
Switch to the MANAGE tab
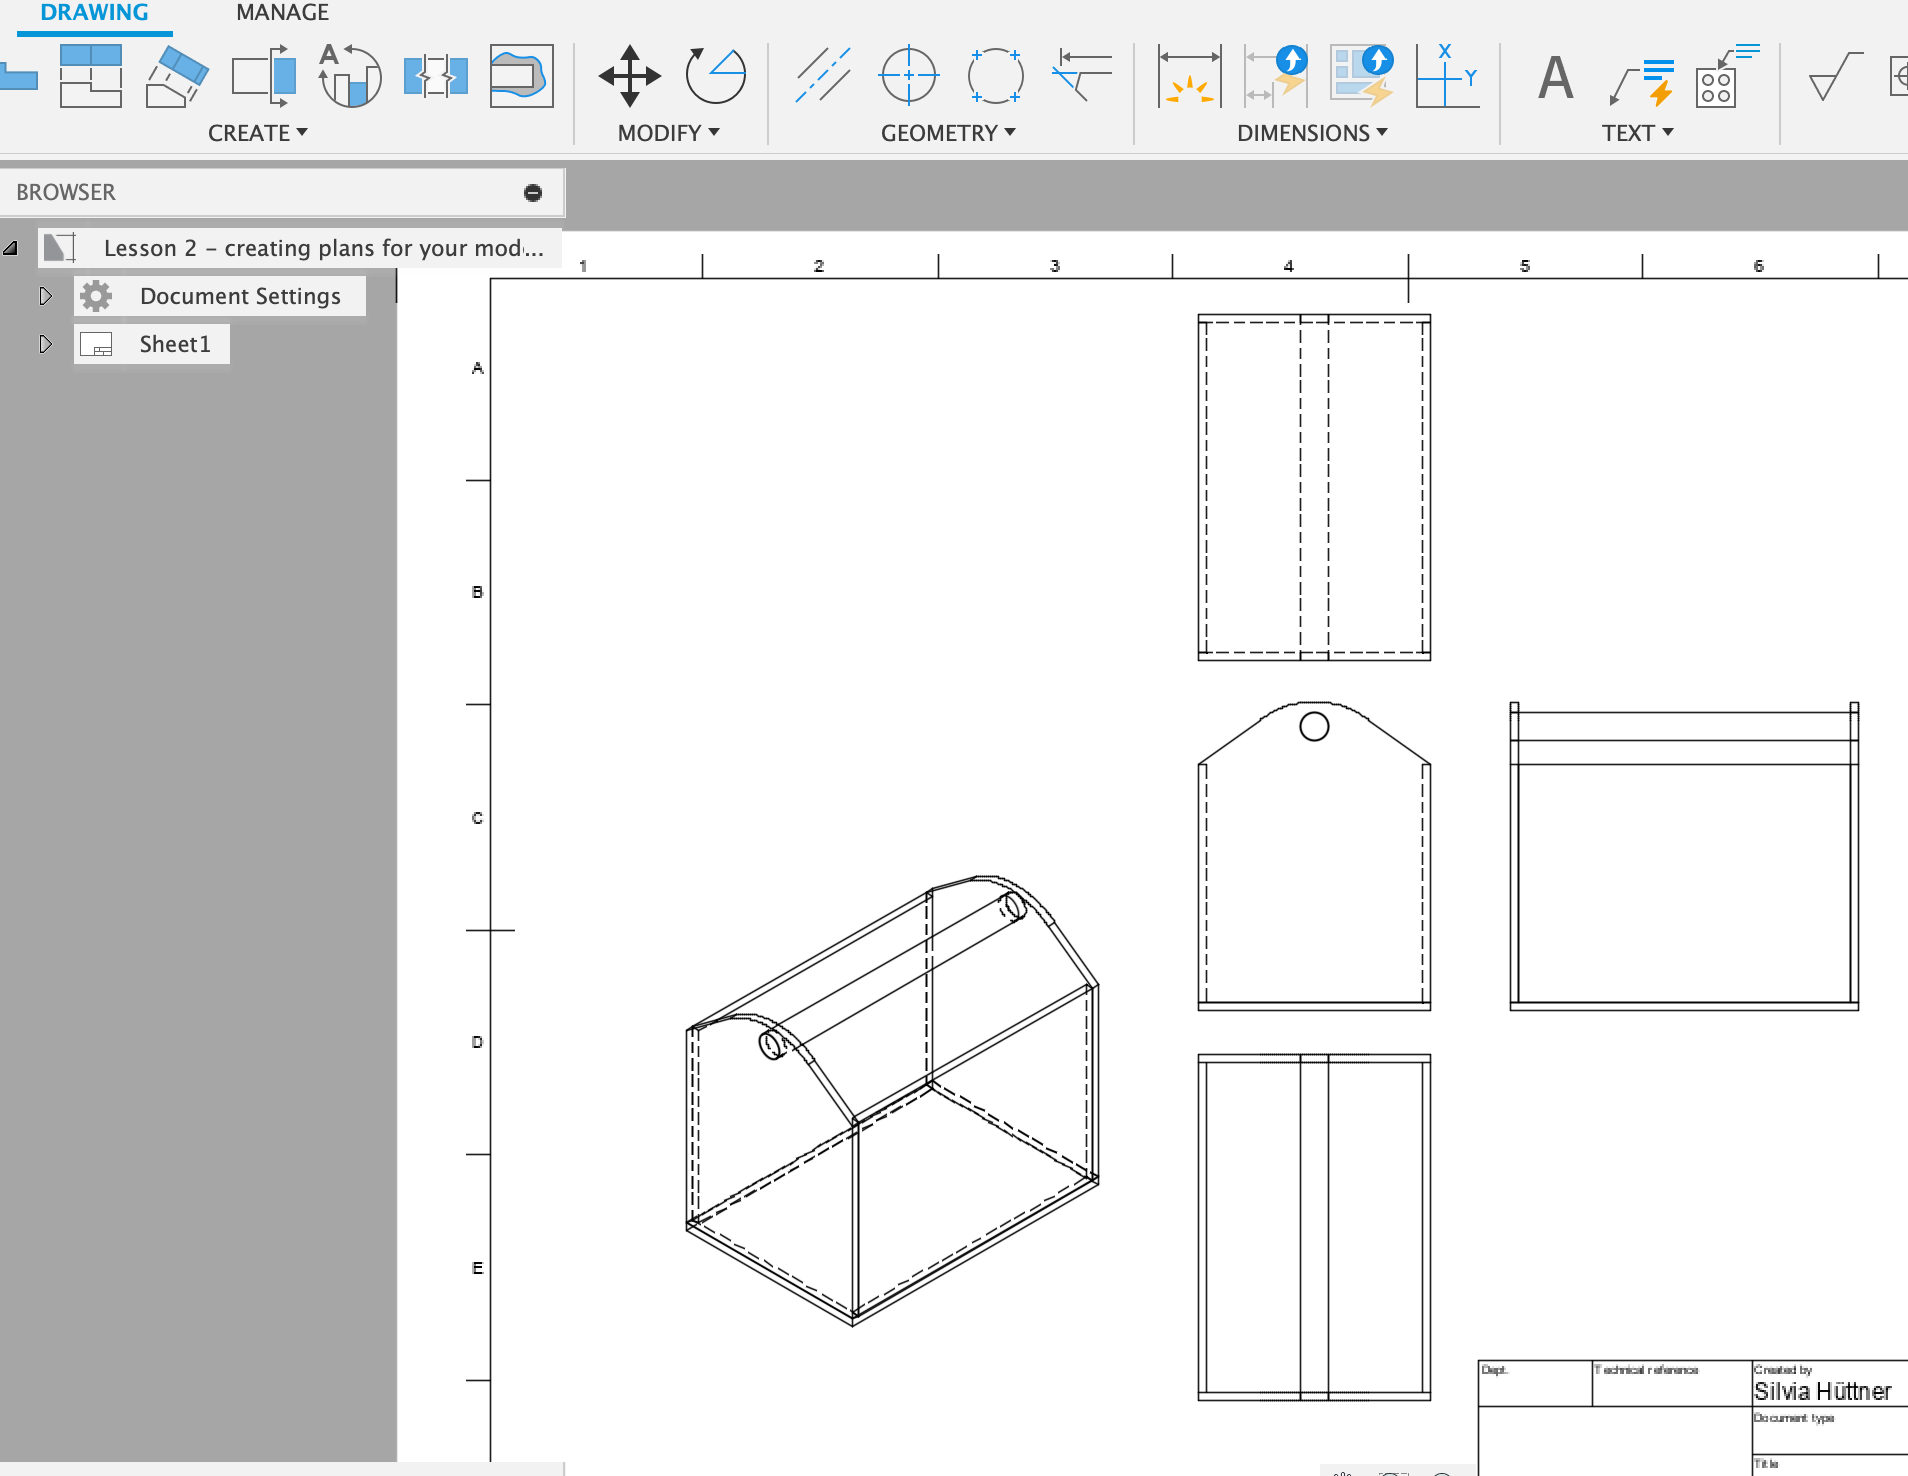(282, 13)
